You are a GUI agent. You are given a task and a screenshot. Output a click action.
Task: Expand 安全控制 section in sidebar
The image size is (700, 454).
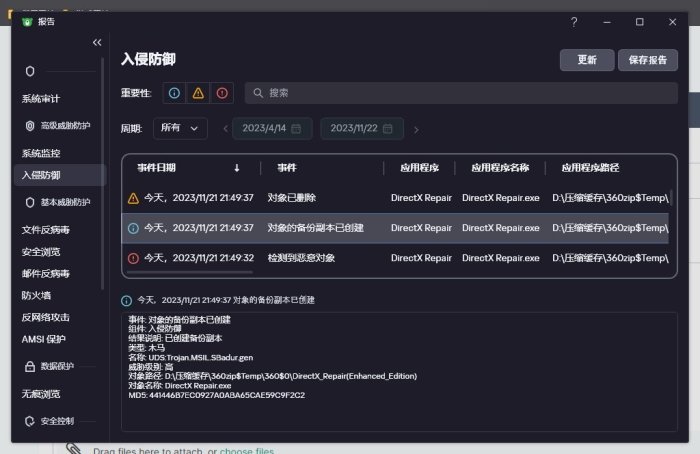pos(58,421)
